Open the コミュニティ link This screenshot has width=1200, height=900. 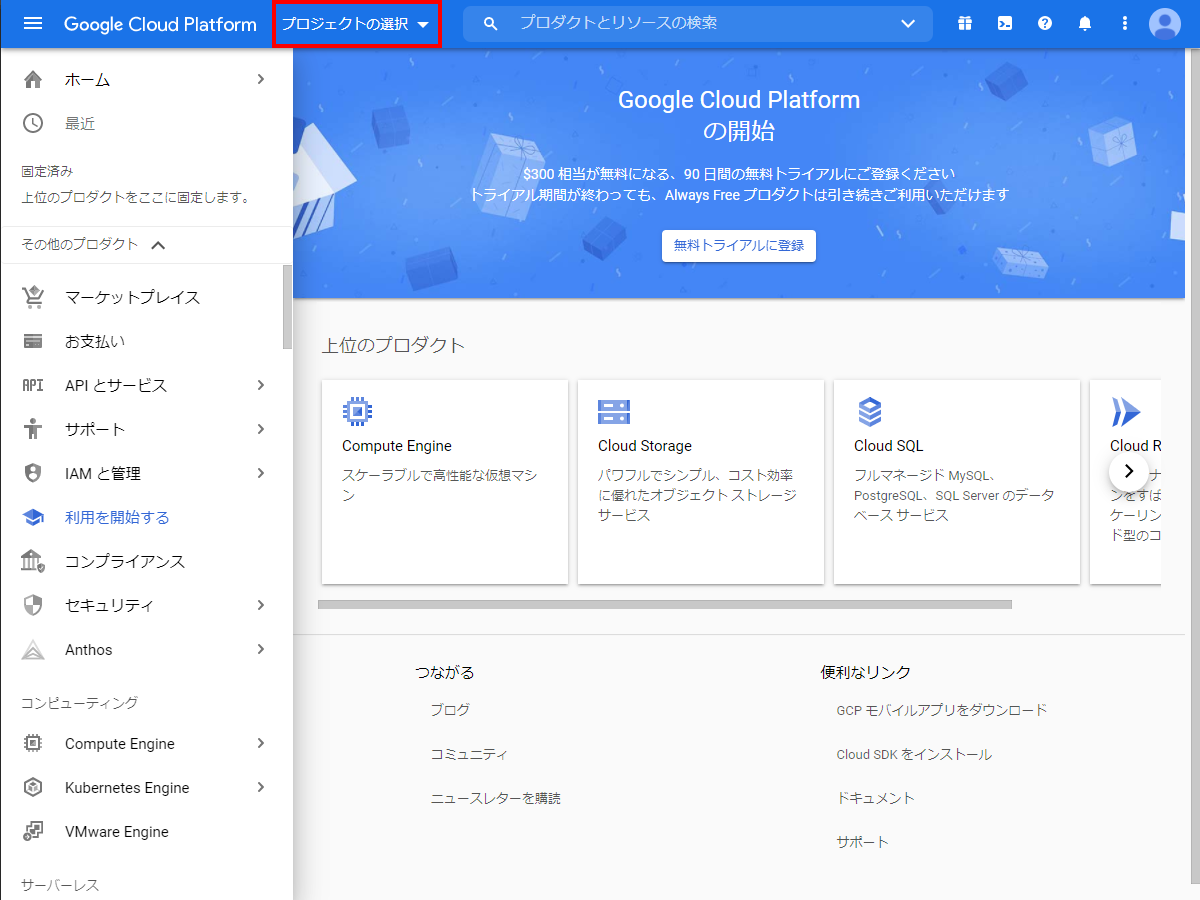pos(469,754)
